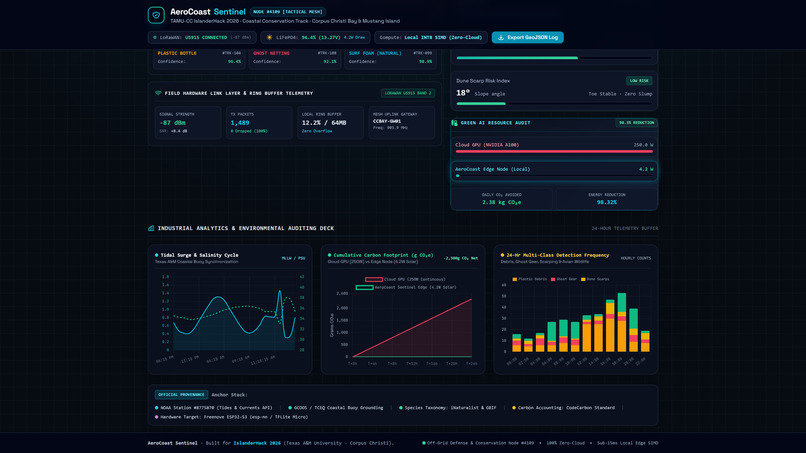Click Species Taxonomy: iNaturalist & GBIF entry

coord(448,408)
